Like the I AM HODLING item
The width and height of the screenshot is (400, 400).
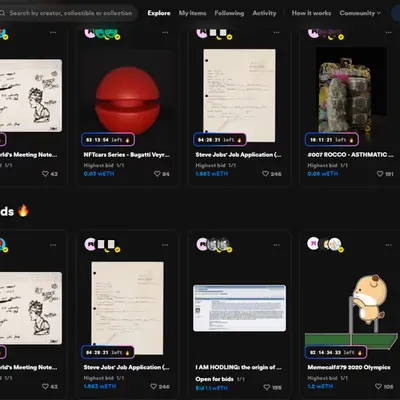(267, 387)
